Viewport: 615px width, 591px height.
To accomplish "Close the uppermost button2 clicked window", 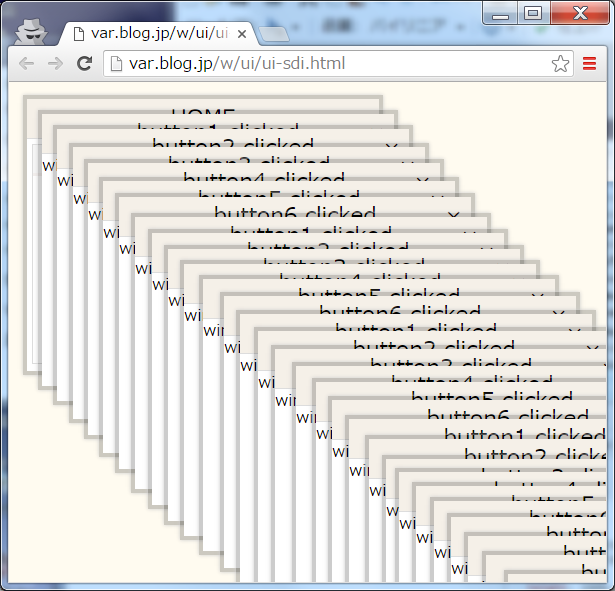I will click(391, 146).
